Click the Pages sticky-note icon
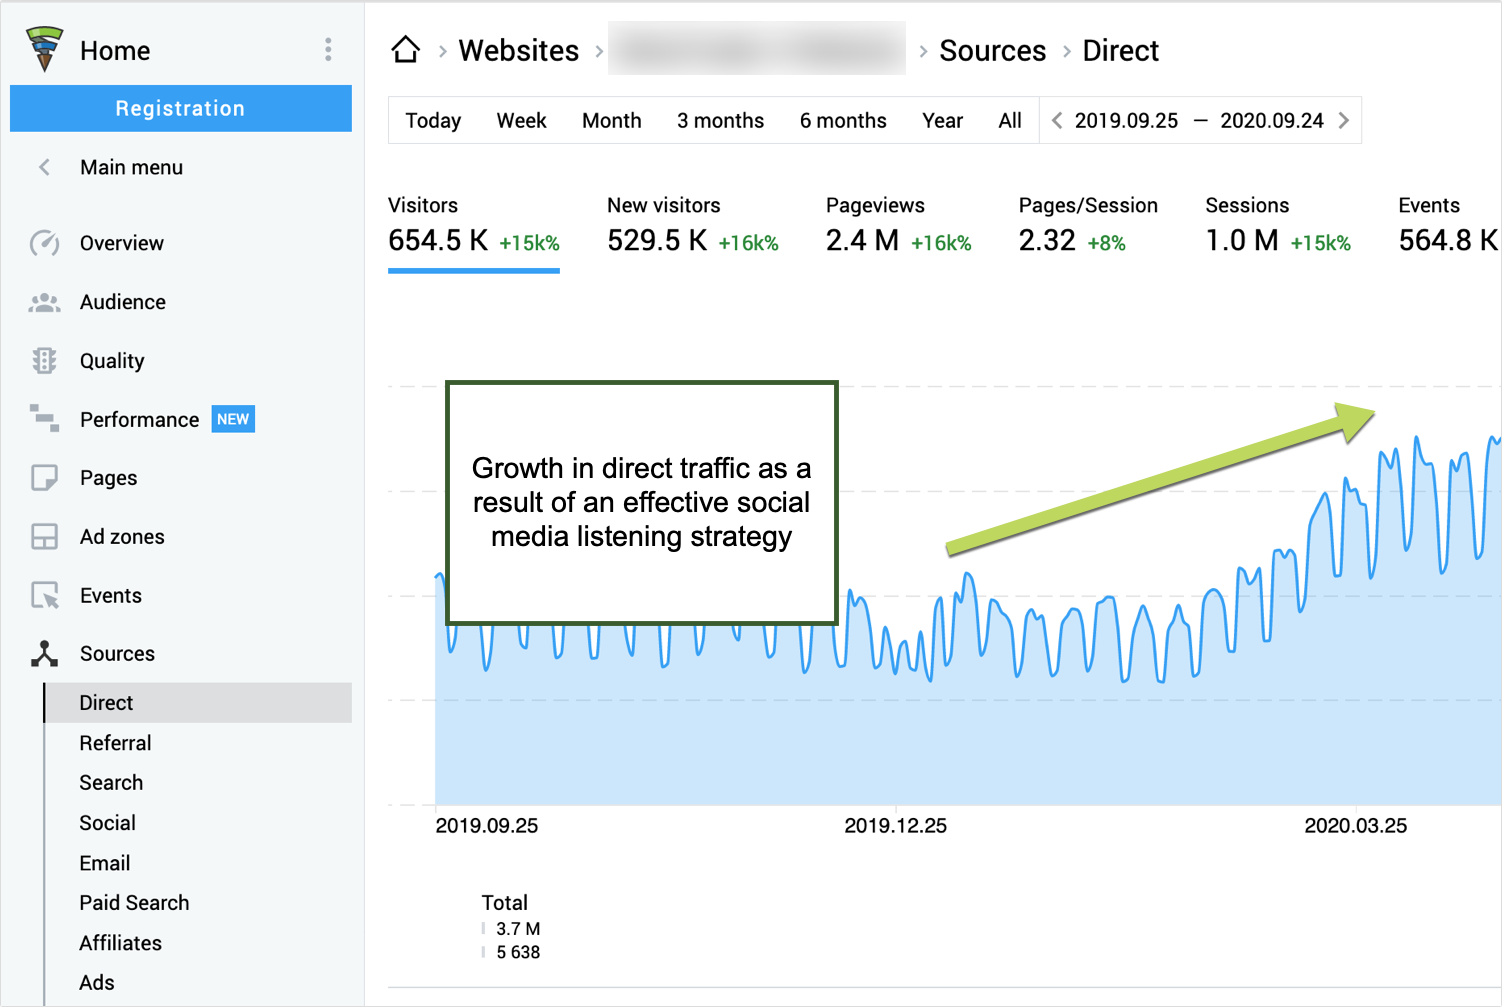This screenshot has height=1007, width=1502. pyautogui.click(x=44, y=478)
